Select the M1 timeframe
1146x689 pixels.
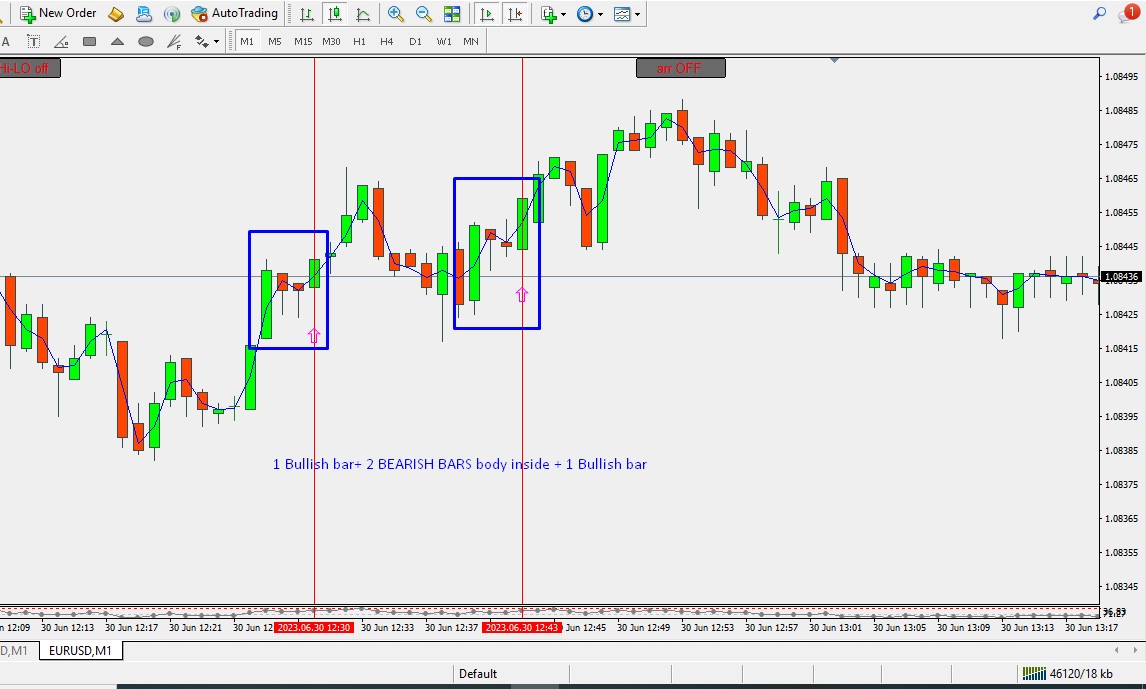click(247, 42)
